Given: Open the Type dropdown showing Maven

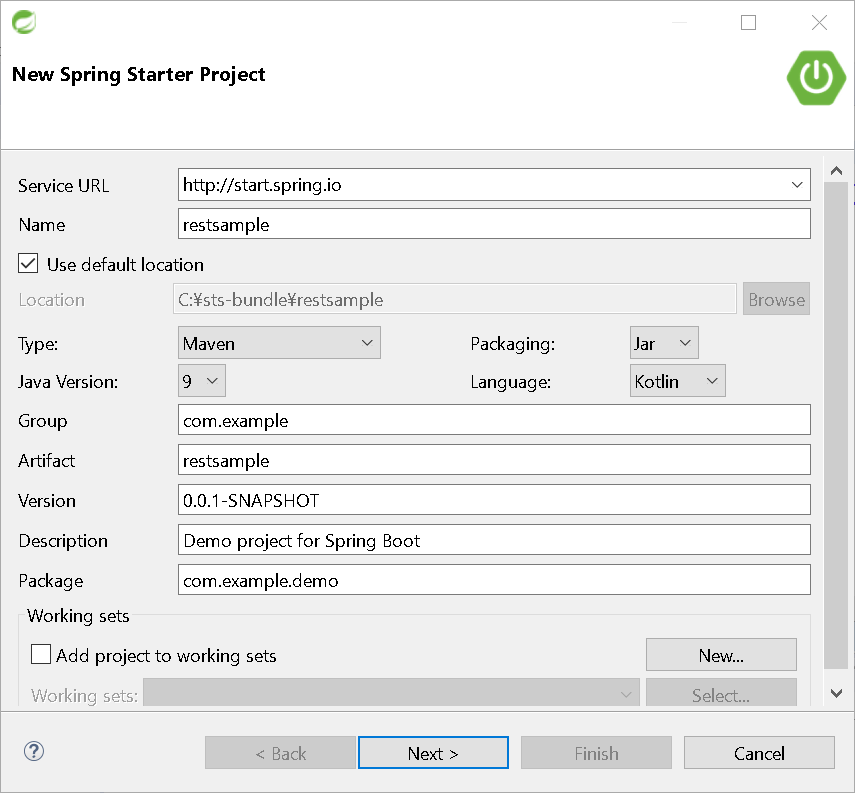Looking at the screenshot, I should 279,343.
